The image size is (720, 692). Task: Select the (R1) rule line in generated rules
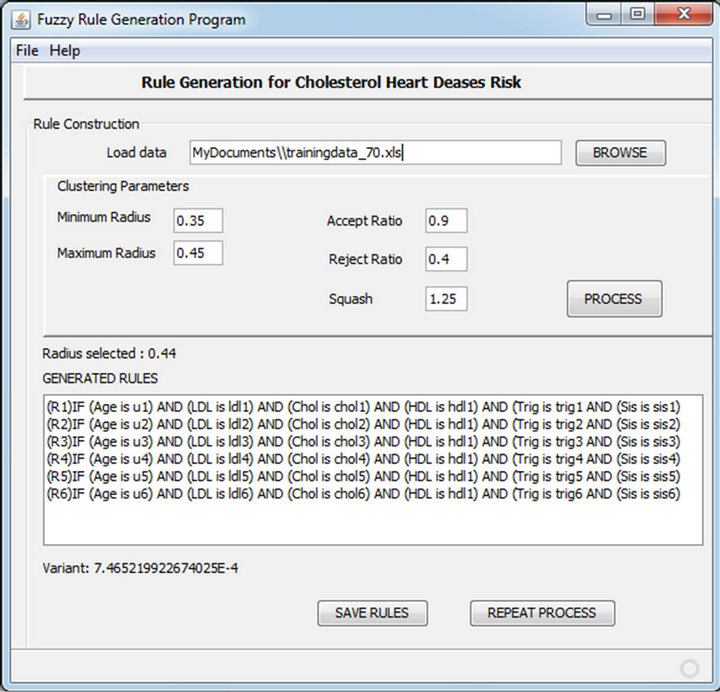pyautogui.click(x=363, y=407)
